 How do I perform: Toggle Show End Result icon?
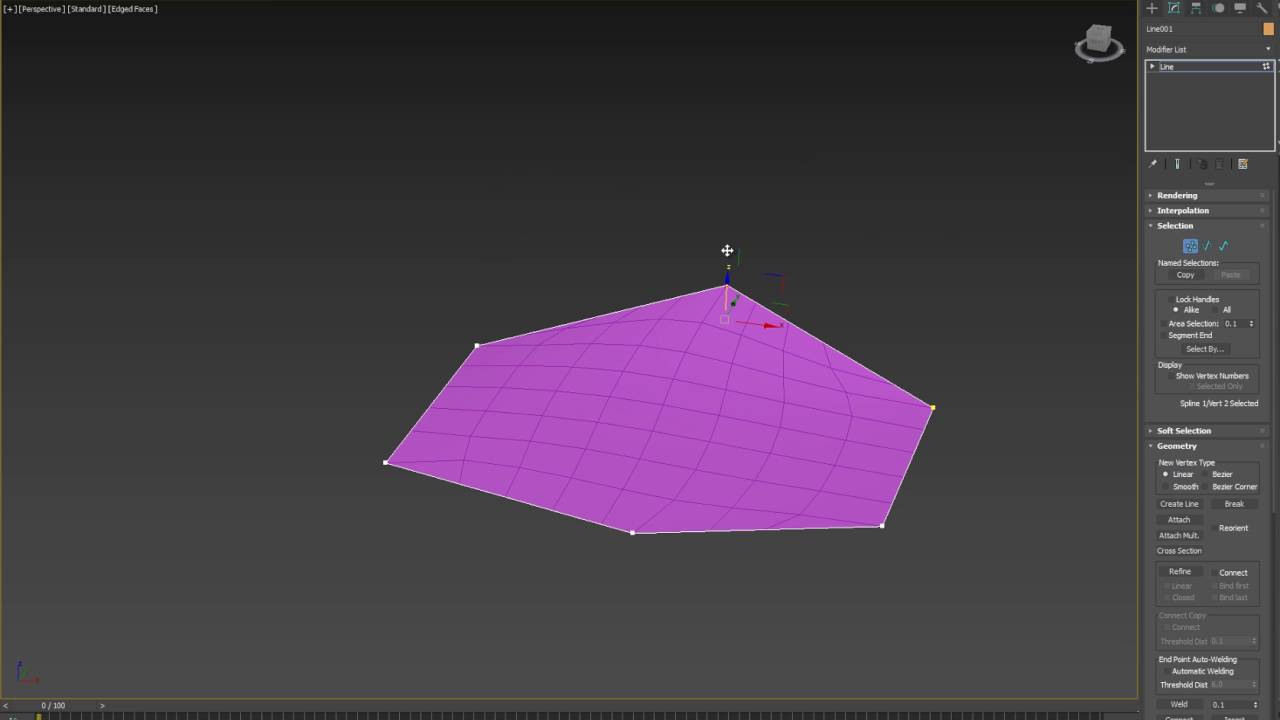1177,164
